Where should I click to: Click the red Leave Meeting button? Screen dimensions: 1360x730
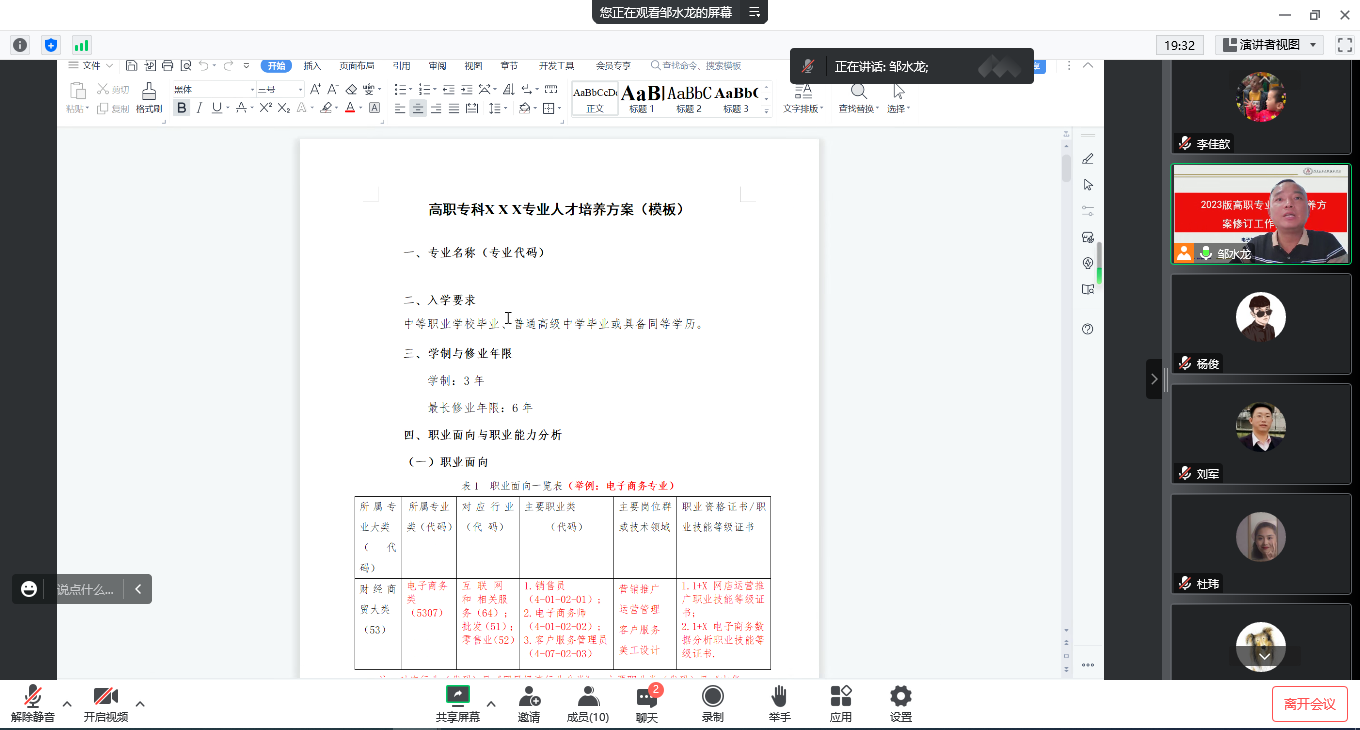point(1309,704)
